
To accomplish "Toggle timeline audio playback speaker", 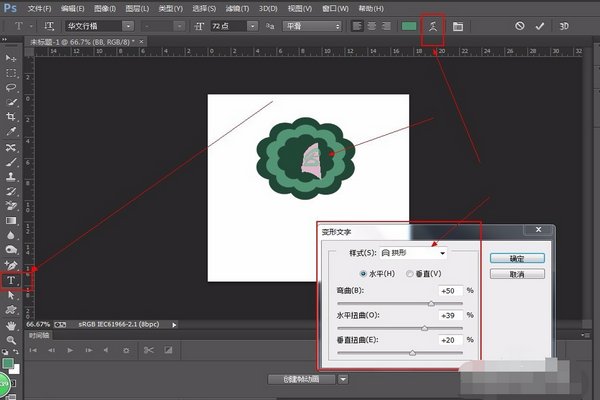I will 106,350.
